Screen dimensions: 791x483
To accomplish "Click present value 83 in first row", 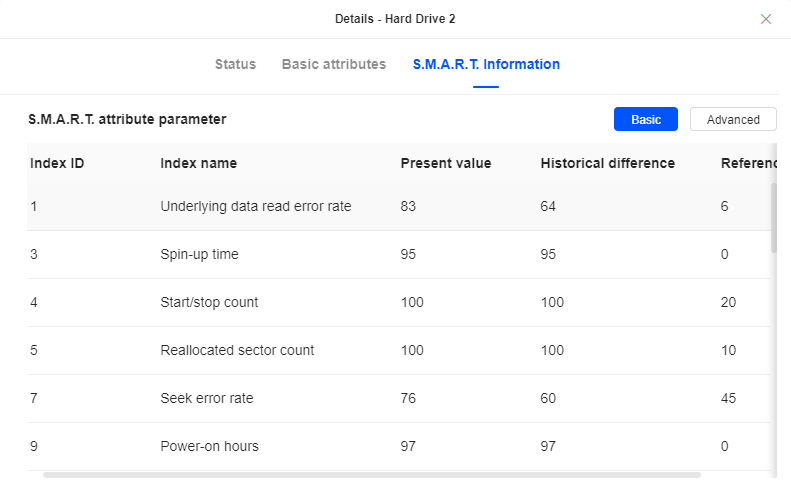I will pos(408,206).
